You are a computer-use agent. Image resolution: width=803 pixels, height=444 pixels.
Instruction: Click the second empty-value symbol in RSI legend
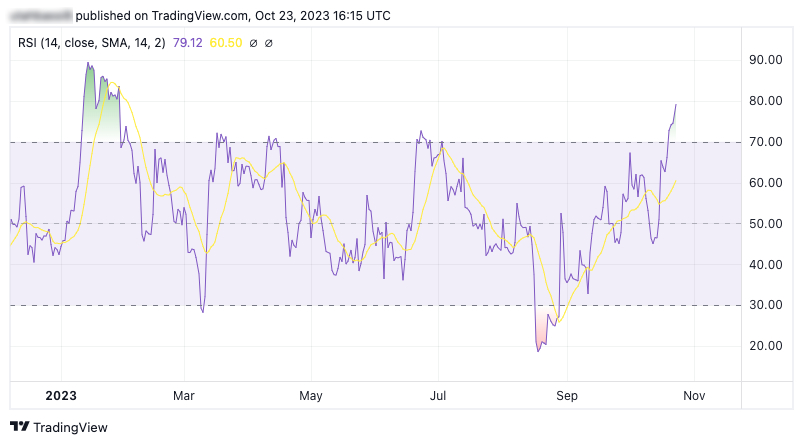tap(269, 43)
